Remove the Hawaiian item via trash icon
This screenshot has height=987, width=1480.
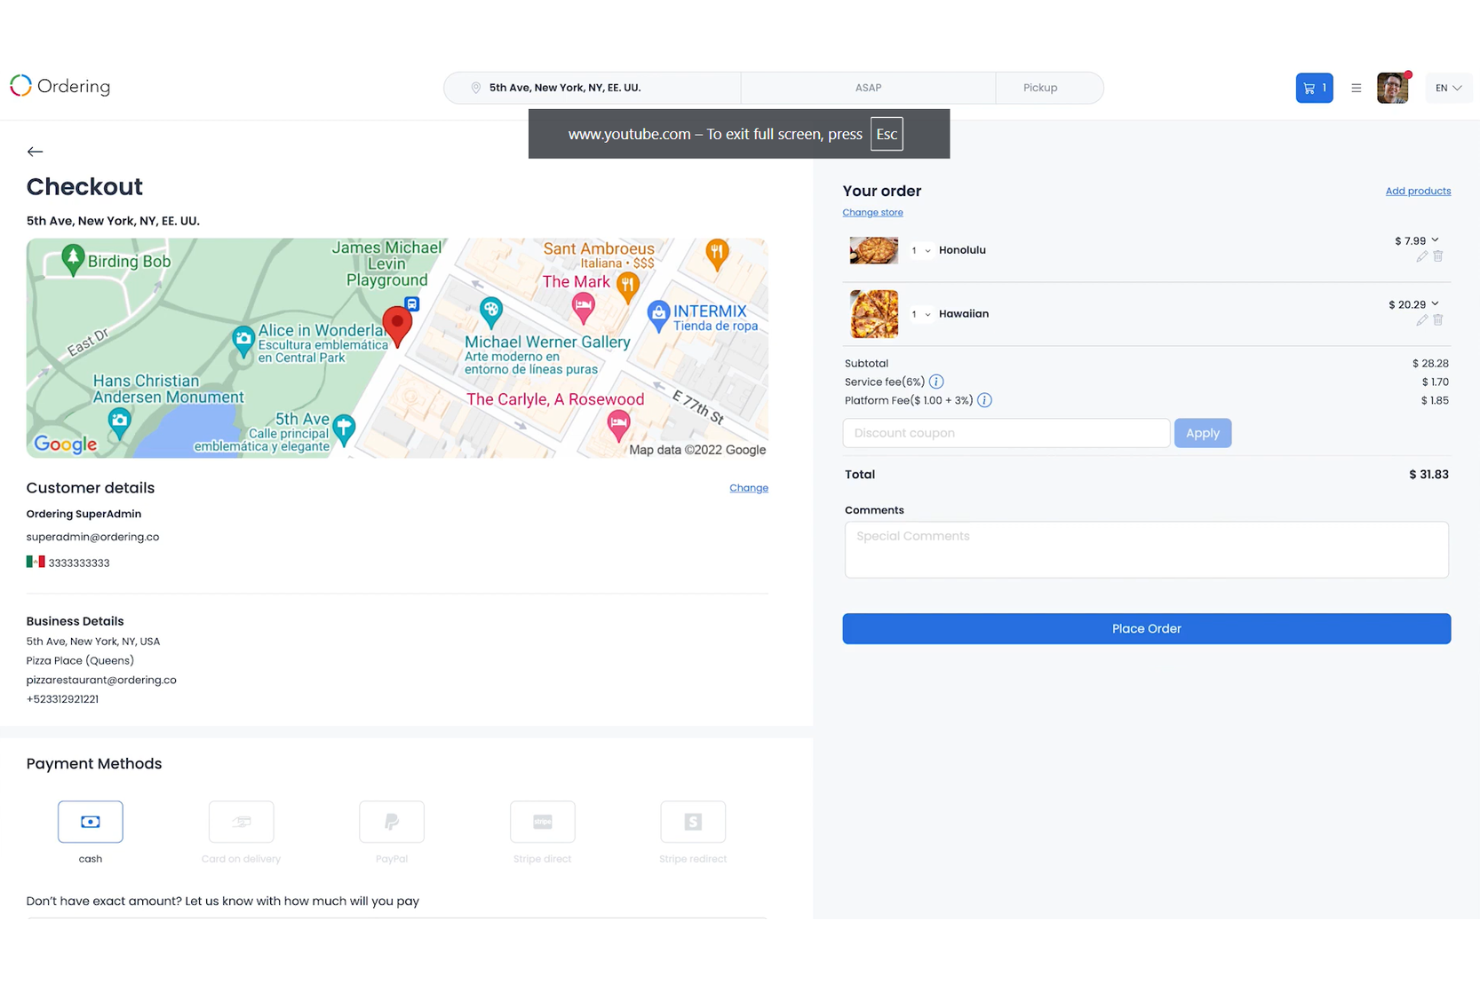1438,320
